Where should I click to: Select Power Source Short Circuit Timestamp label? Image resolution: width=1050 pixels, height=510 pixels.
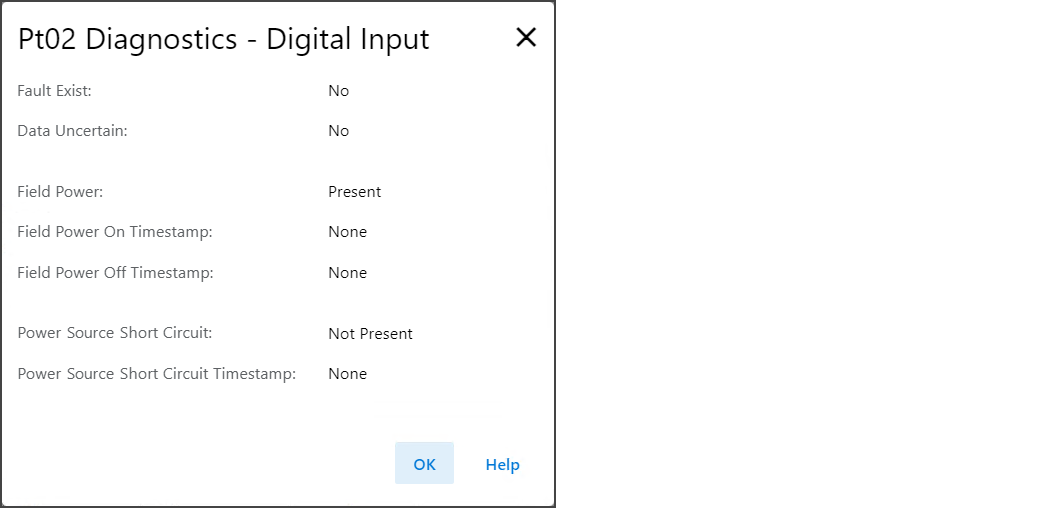(x=156, y=374)
